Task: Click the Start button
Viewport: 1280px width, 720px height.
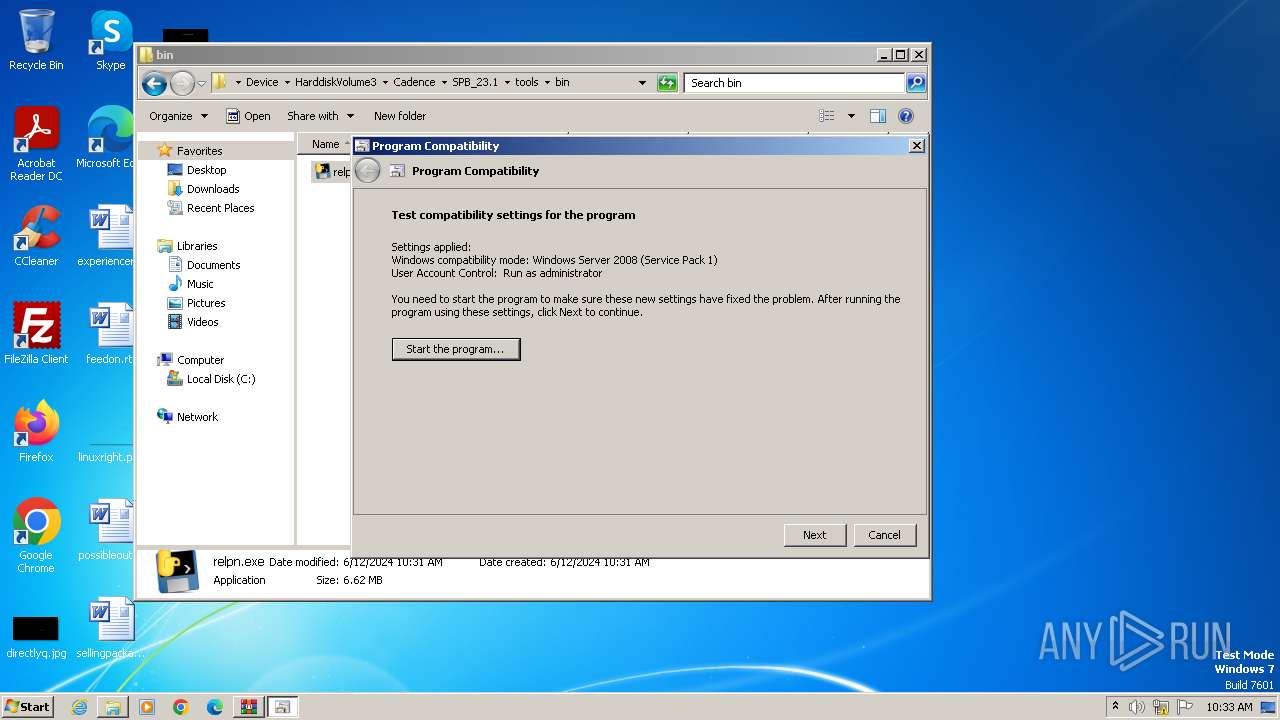Action: click(28, 706)
